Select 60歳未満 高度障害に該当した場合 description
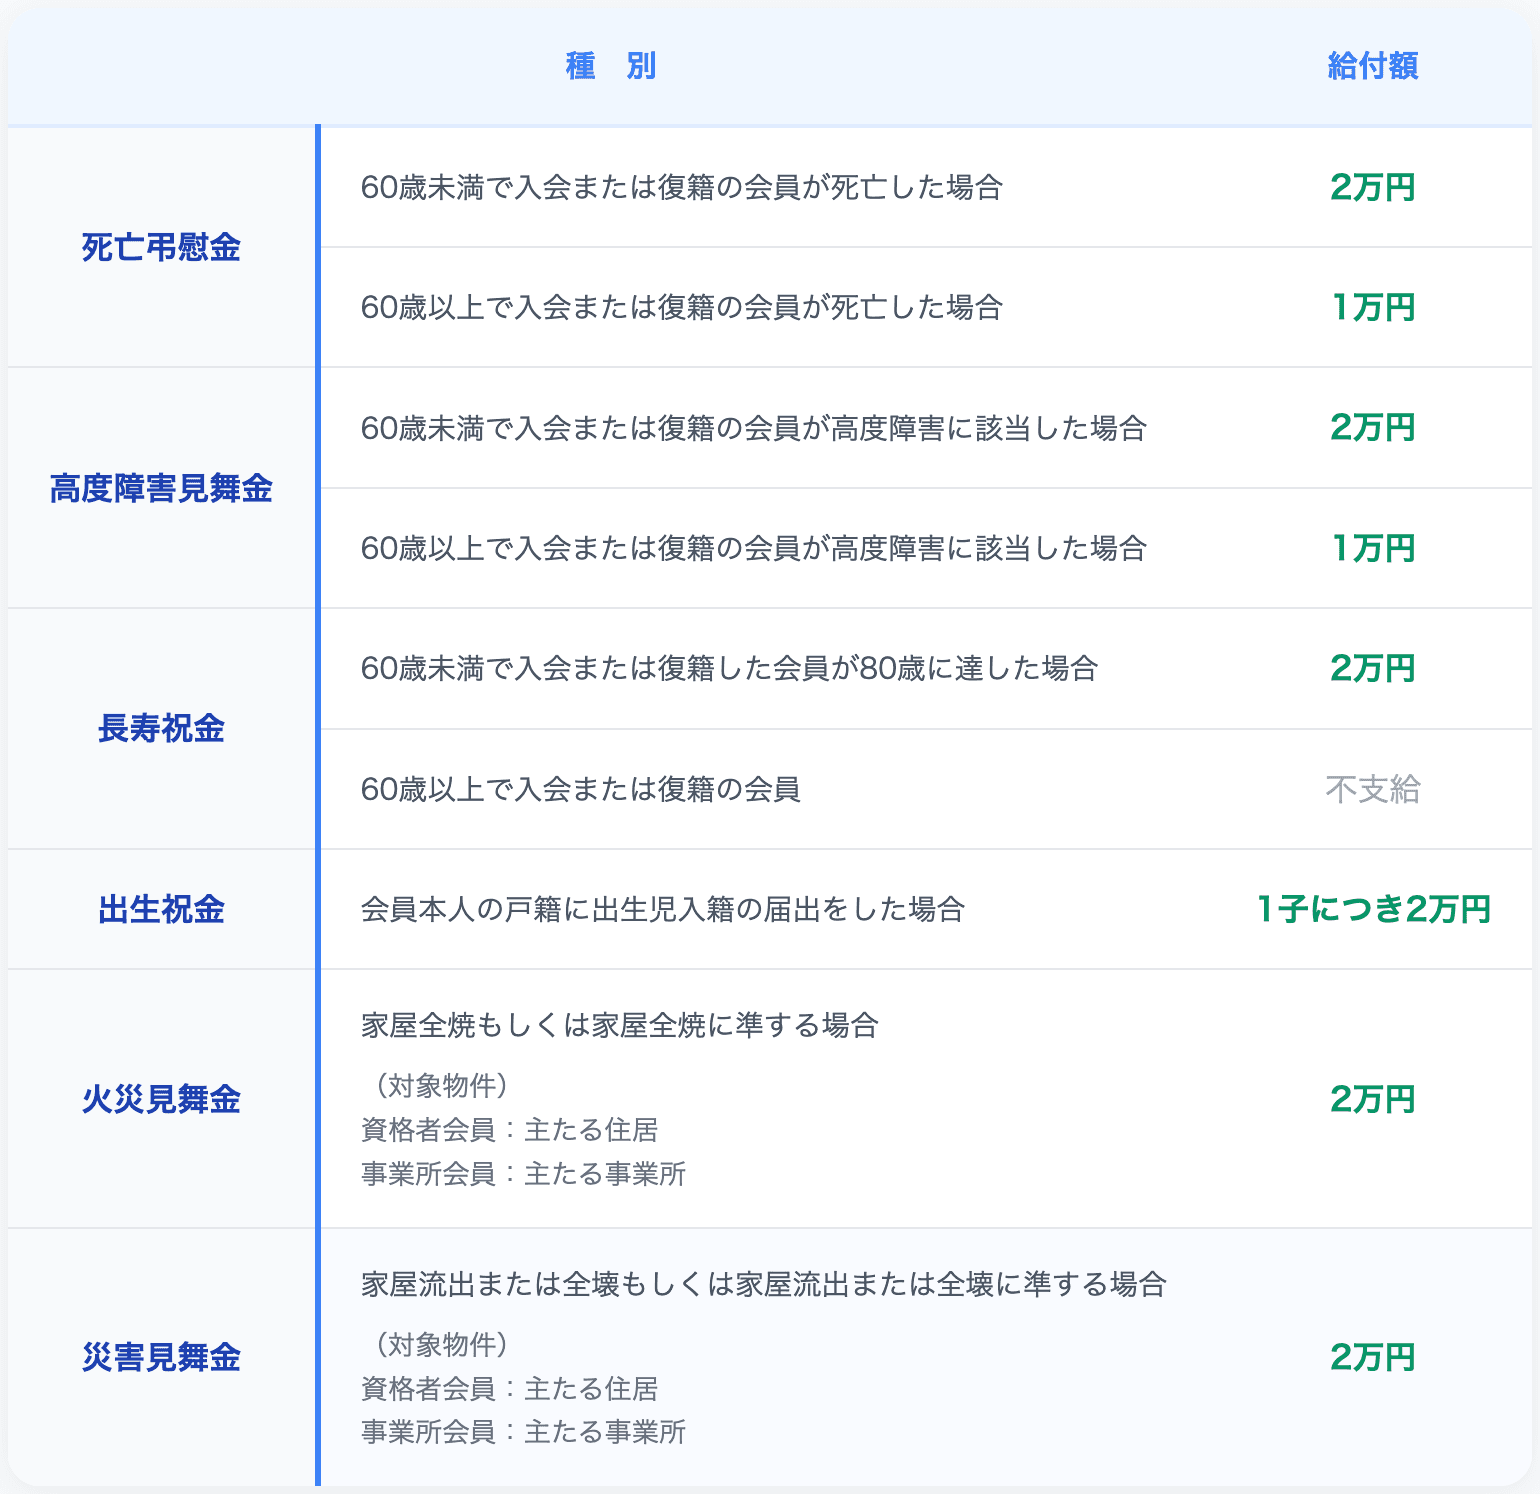The height and width of the screenshot is (1494, 1540). (x=753, y=428)
